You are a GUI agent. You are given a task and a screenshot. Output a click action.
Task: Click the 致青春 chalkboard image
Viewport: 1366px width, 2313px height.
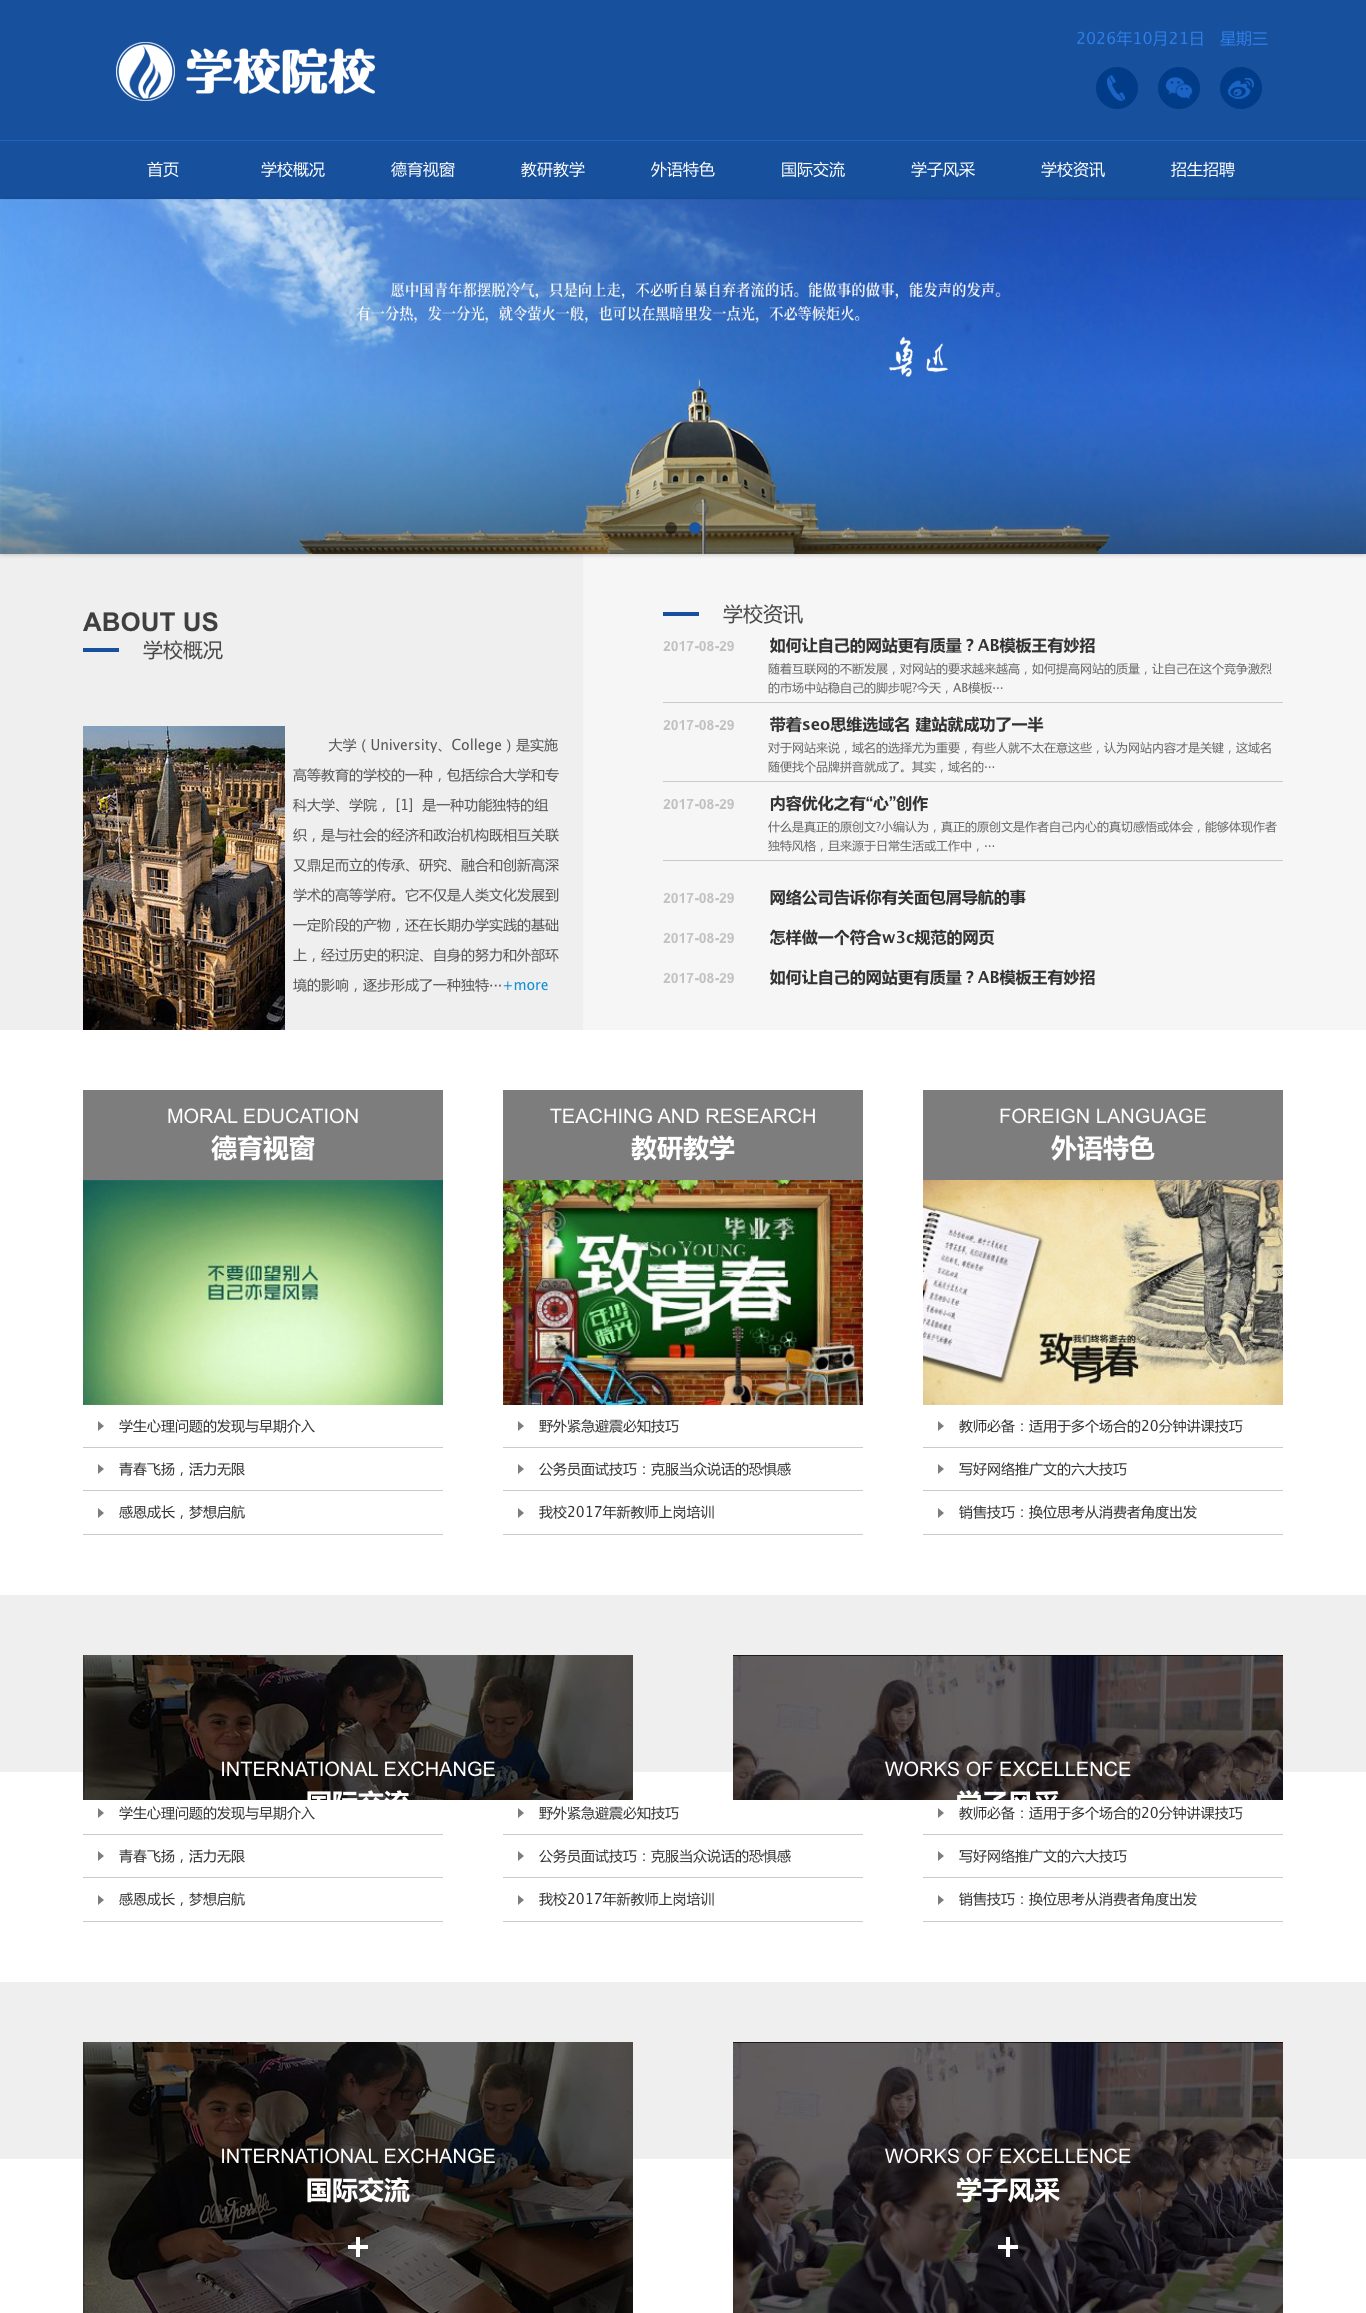[683, 1292]
